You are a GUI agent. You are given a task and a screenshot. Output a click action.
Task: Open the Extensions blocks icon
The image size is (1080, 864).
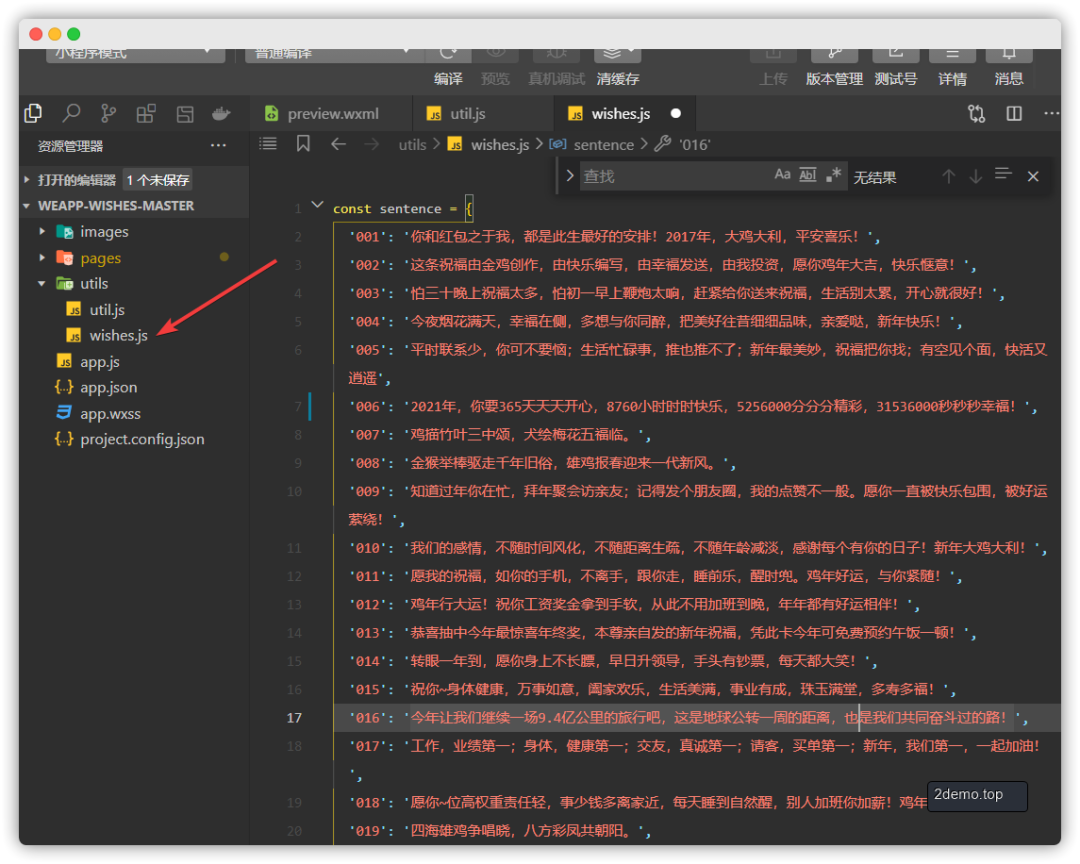[146, 113]
